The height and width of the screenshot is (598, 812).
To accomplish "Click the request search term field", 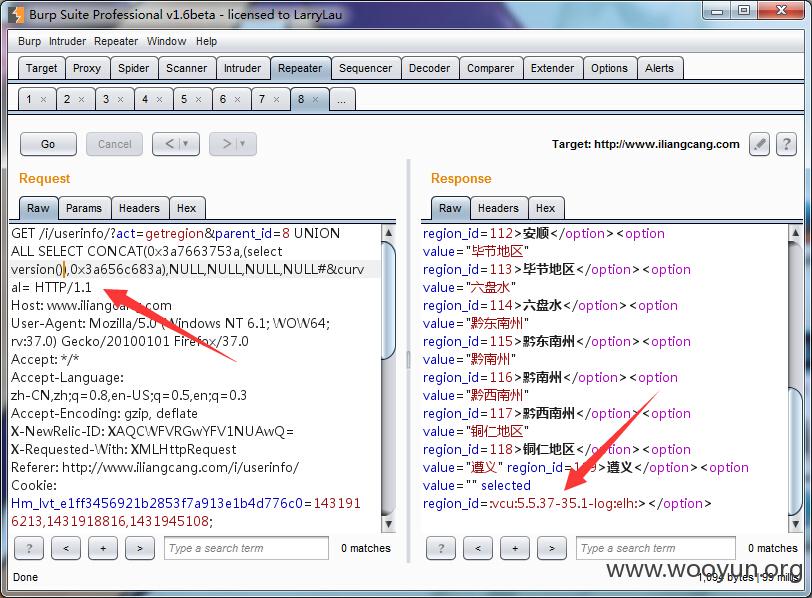I will pos(246,548).
